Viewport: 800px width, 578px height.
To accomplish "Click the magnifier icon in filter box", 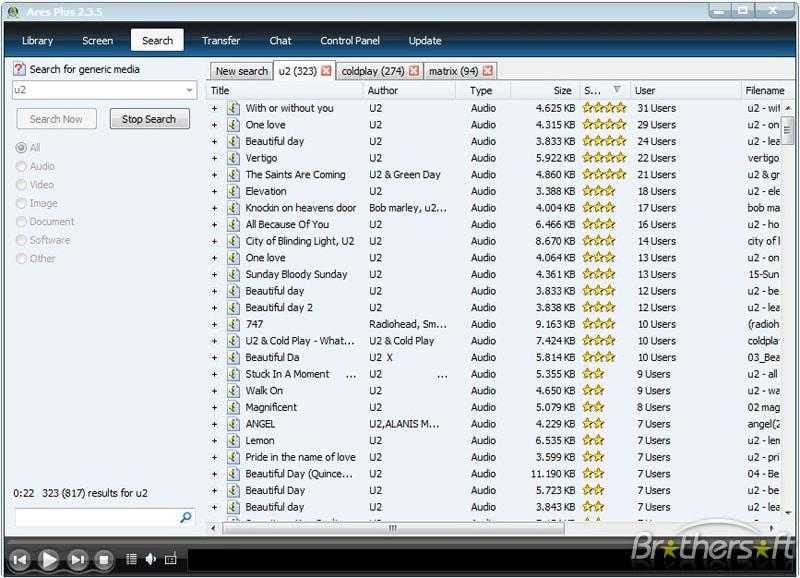I will [x=185, y=517].
